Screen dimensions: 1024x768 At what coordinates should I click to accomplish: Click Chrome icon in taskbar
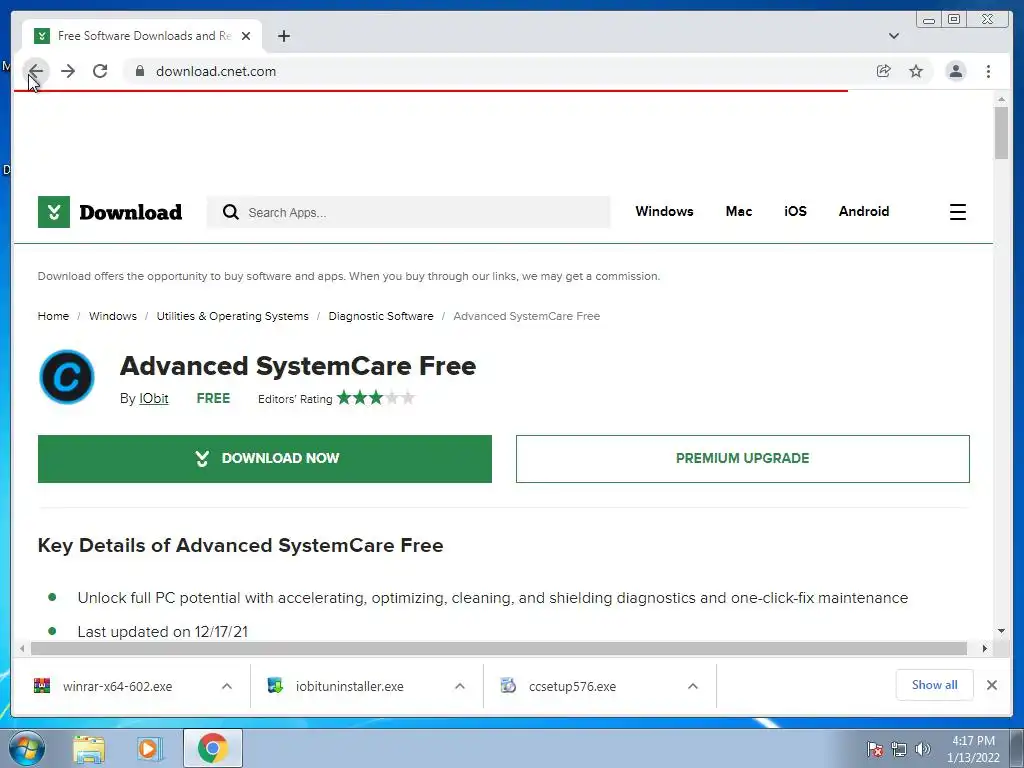(x=212, y=748)
